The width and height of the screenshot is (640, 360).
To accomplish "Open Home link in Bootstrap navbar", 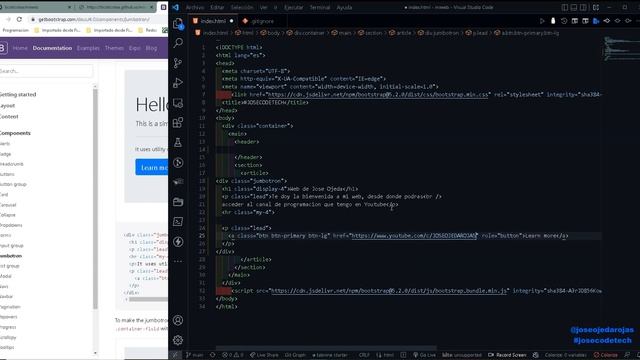I will [x=20, y=48].
